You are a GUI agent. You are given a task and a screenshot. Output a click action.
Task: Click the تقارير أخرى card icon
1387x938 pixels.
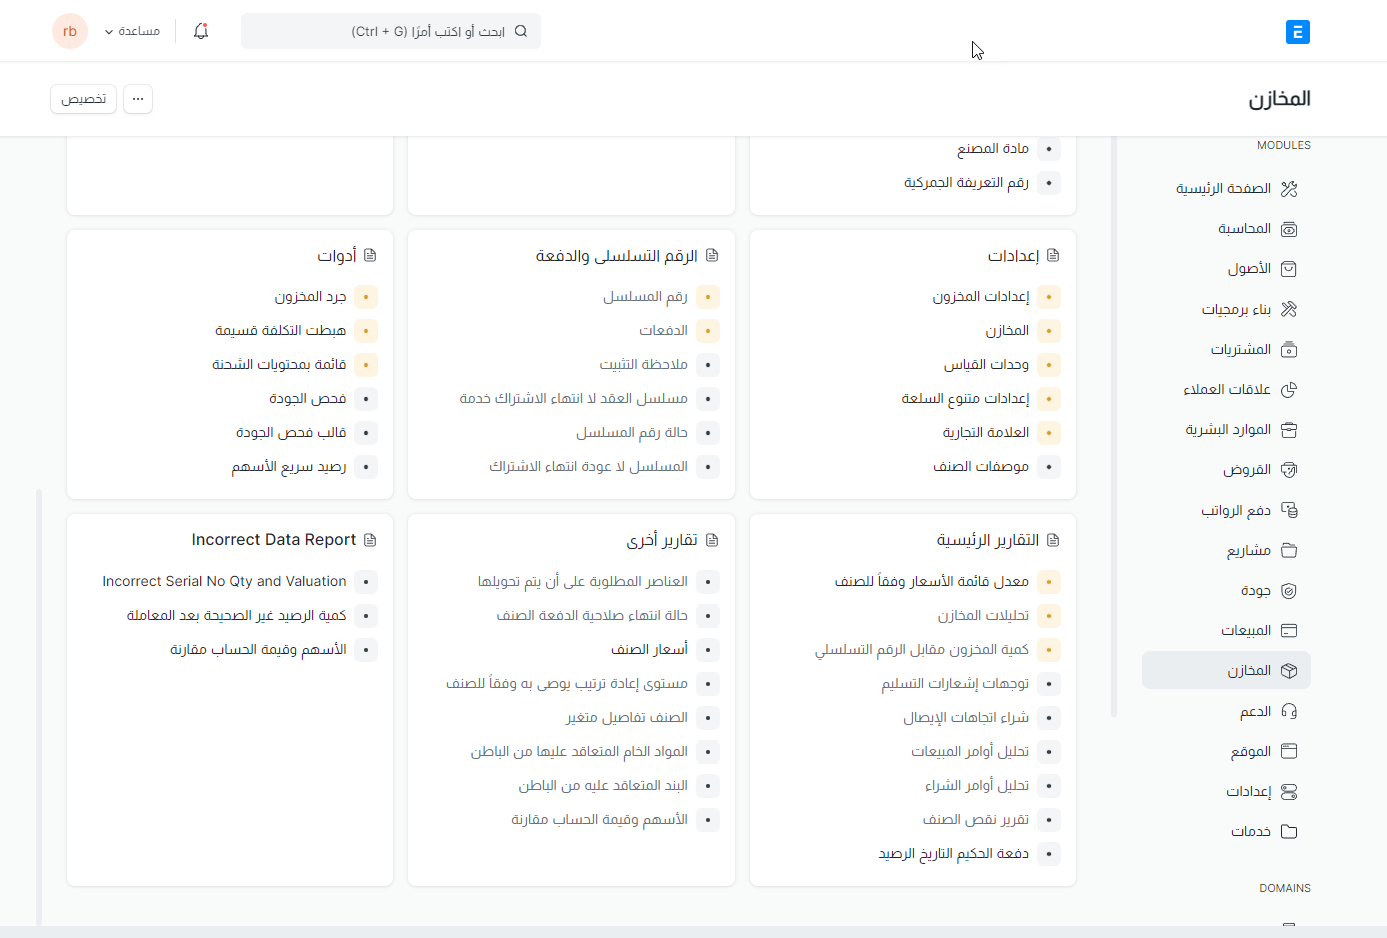pyautogui.click(x=712, y=539)
